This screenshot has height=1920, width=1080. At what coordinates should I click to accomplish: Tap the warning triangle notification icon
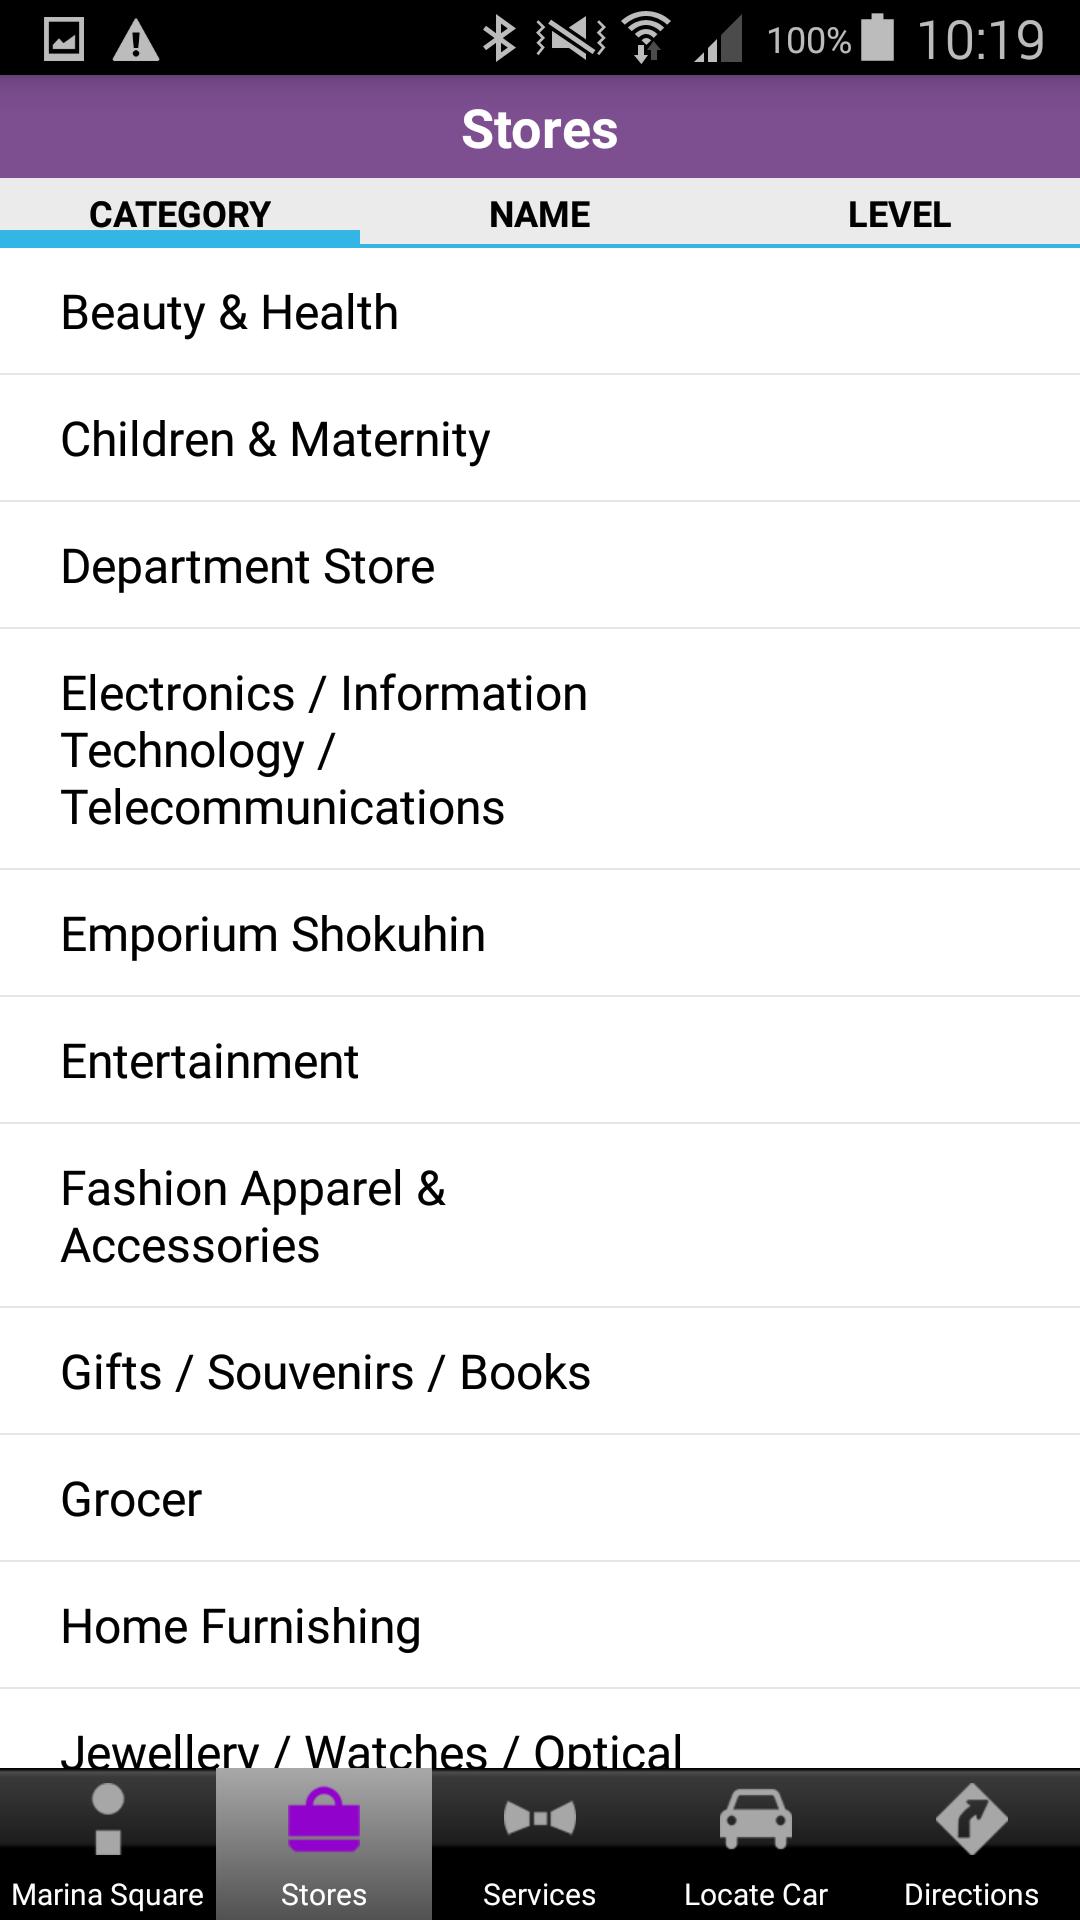coord(136,40)
